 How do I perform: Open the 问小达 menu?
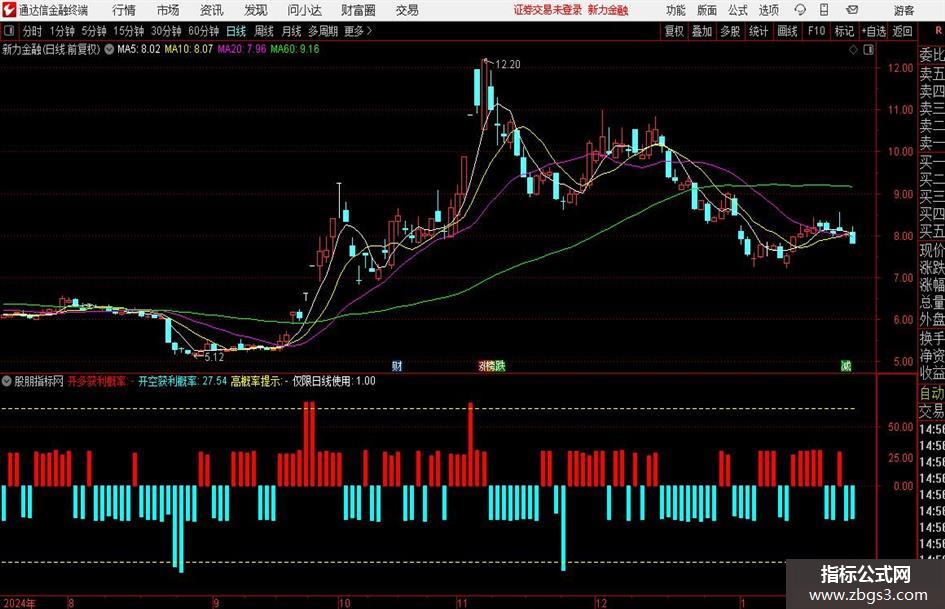coord(304,10)
